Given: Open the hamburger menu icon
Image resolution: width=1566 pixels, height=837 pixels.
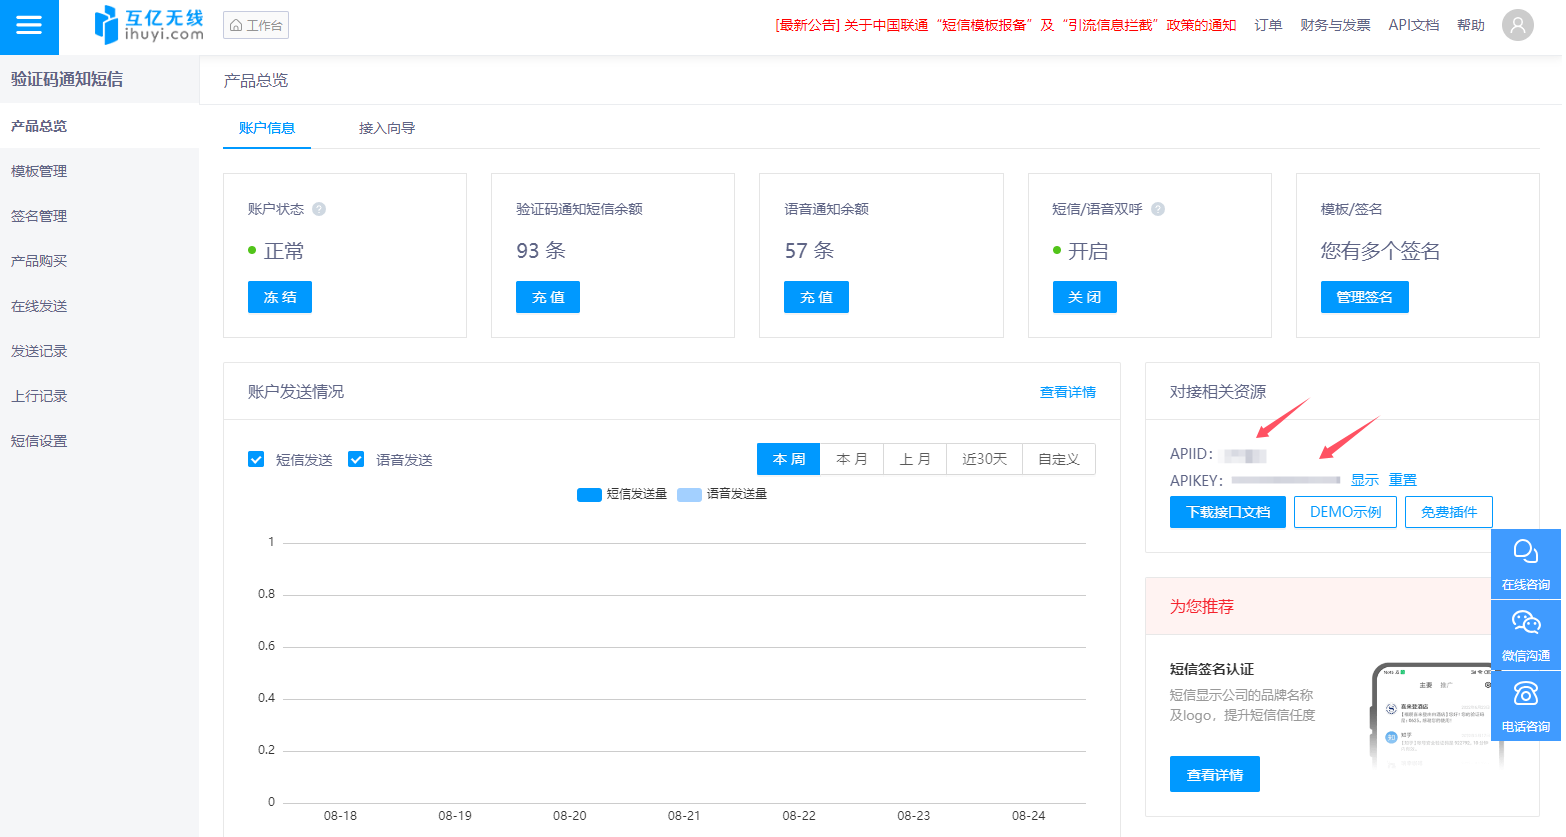Looking at the screenshot, I should point(29,26).
